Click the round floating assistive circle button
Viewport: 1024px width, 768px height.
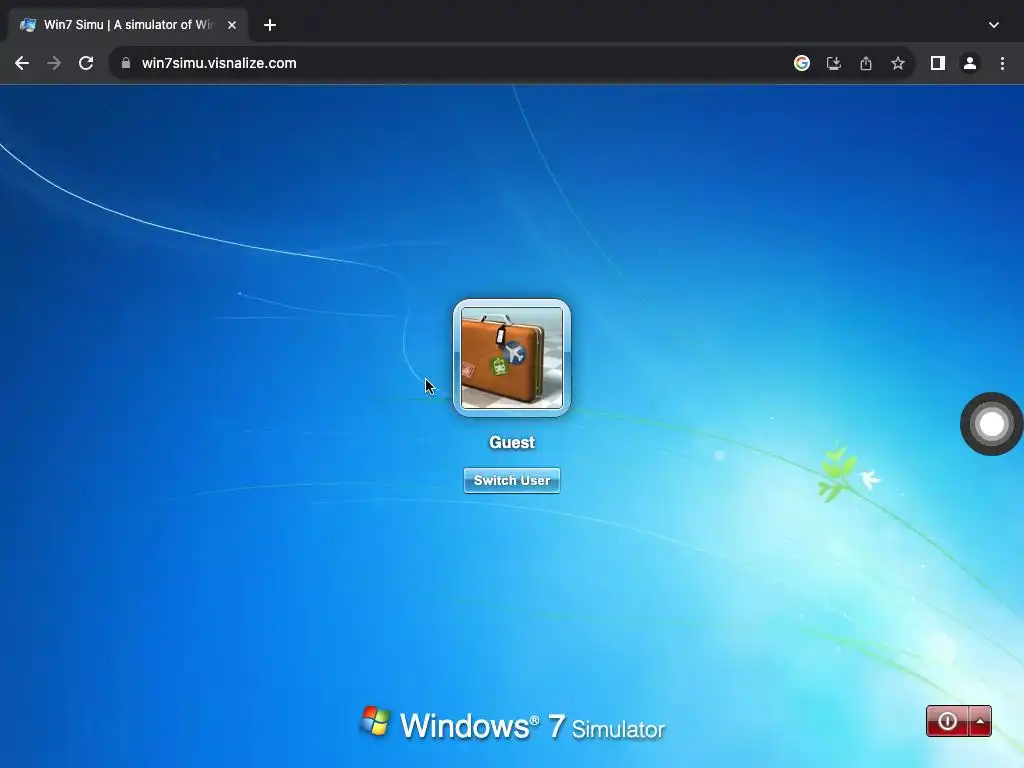pyautogui.click(x=991, y=424)
